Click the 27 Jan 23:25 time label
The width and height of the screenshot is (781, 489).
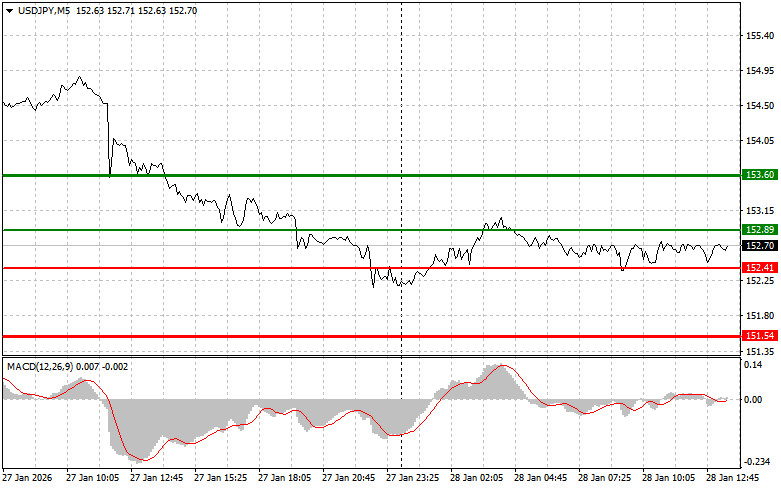pyautogui.click(x=412, y=478)
